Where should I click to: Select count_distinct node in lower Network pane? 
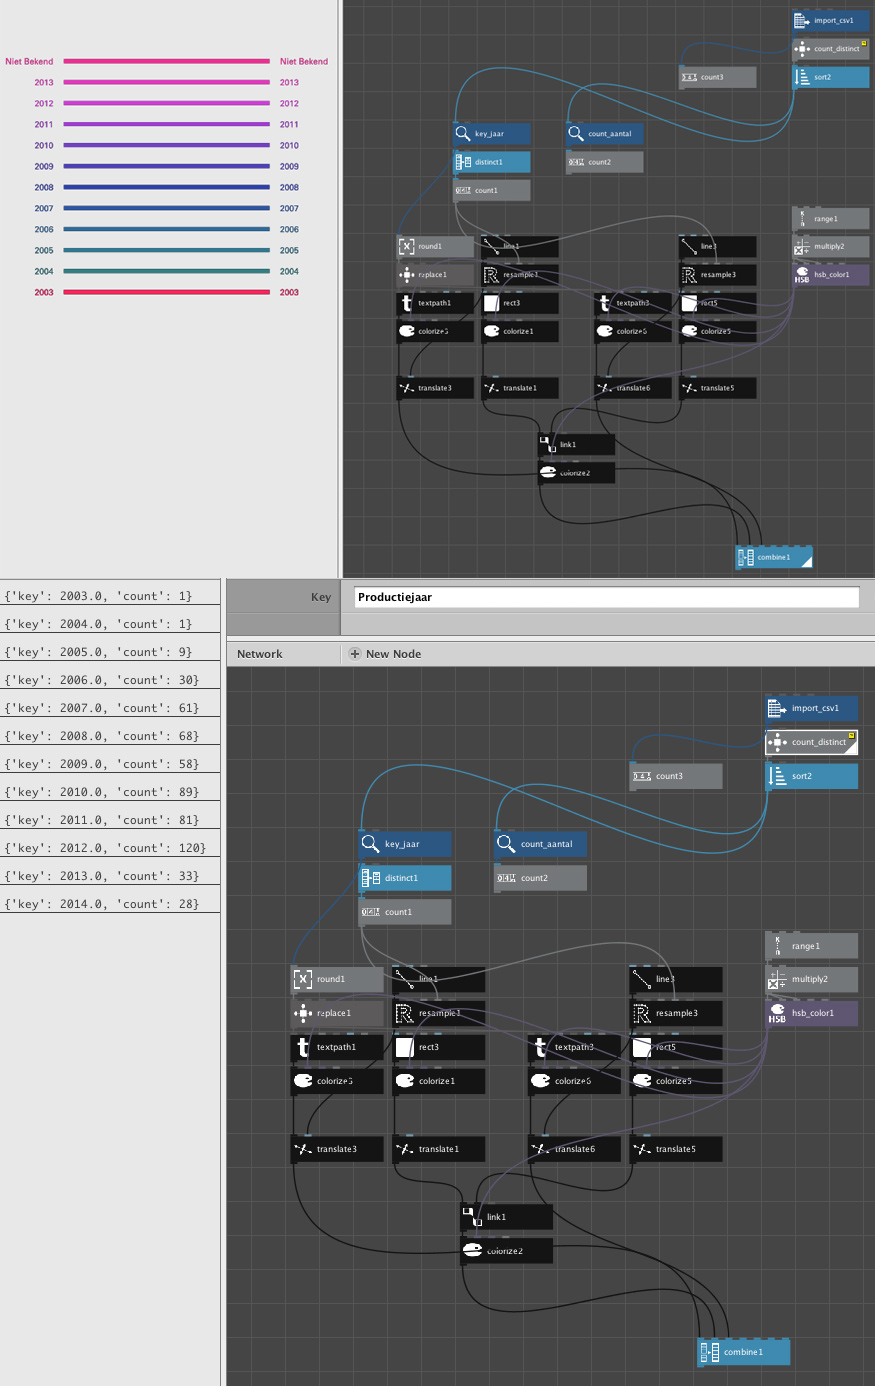pos(811,742)
